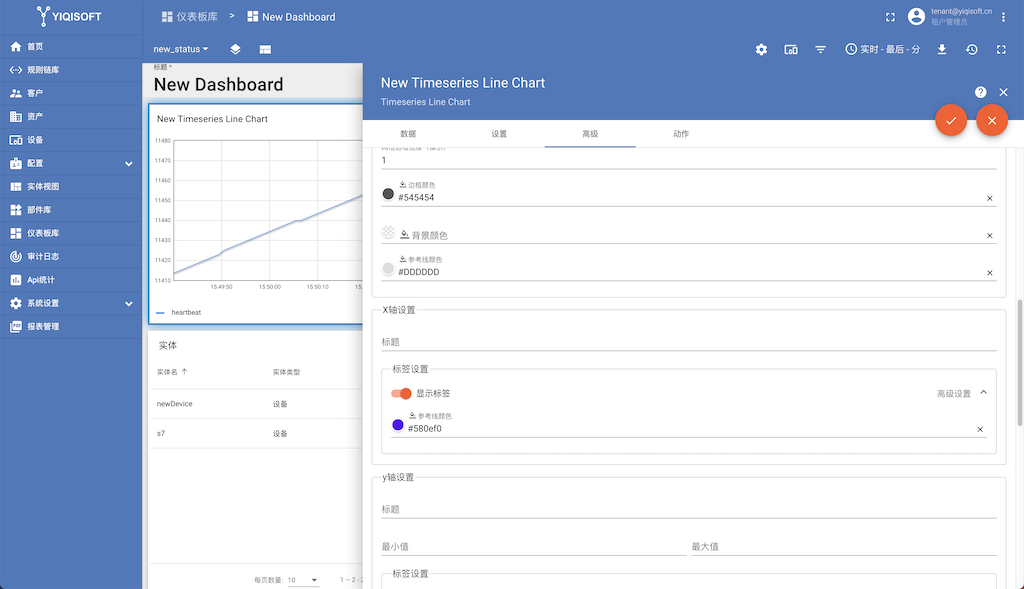1024x589 pixels.
Task: Click X轴设置 标题 input field
Action: point(689,342)
